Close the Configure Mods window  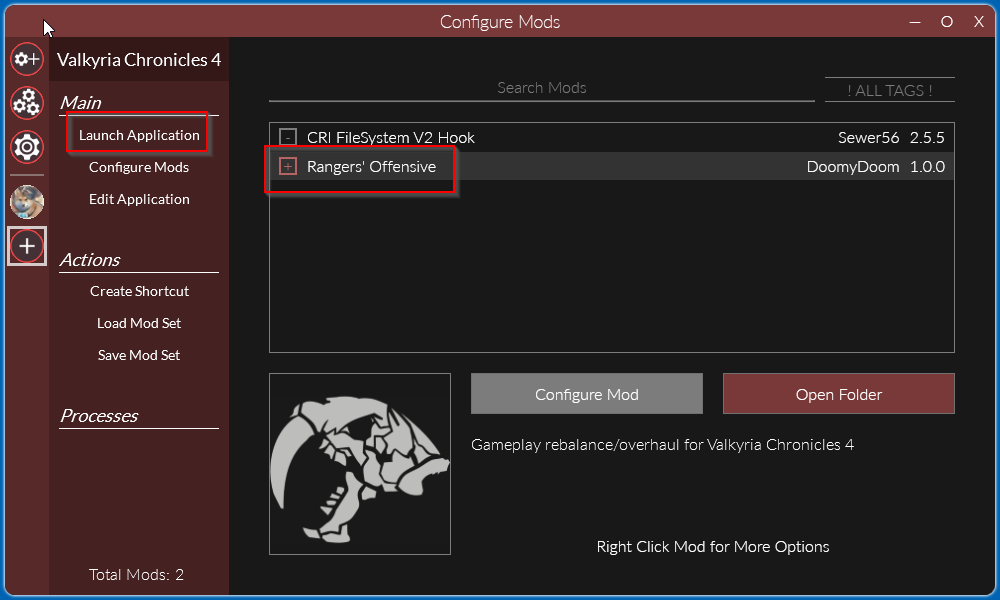click(978, 22)
